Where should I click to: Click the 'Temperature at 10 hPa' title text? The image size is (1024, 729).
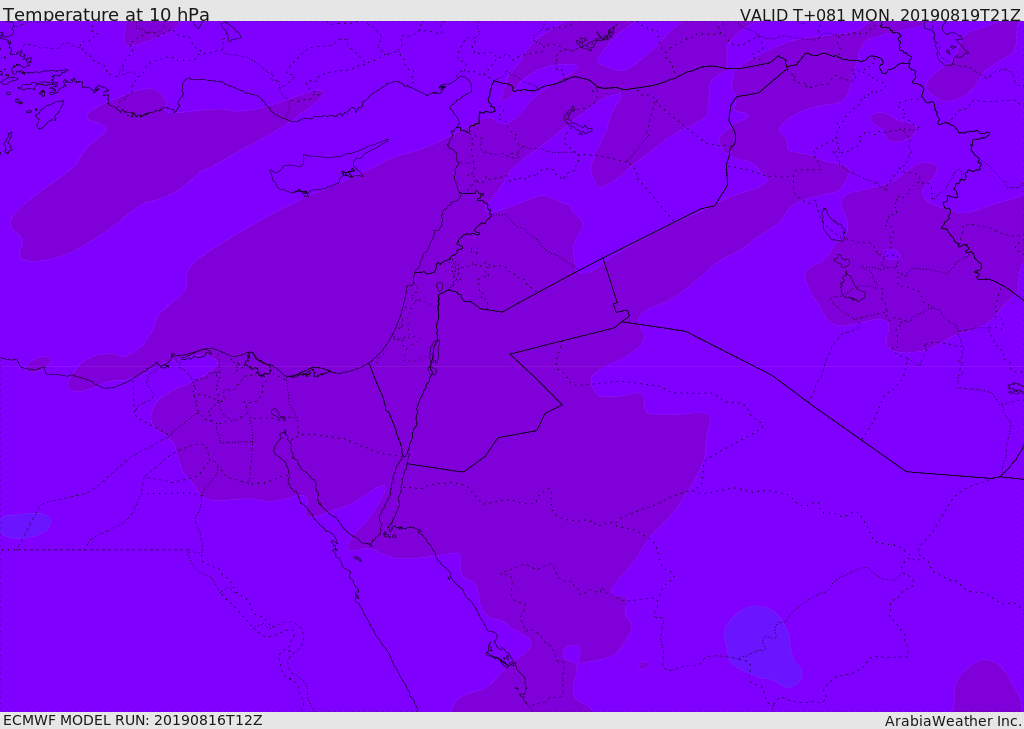point(106,14)
